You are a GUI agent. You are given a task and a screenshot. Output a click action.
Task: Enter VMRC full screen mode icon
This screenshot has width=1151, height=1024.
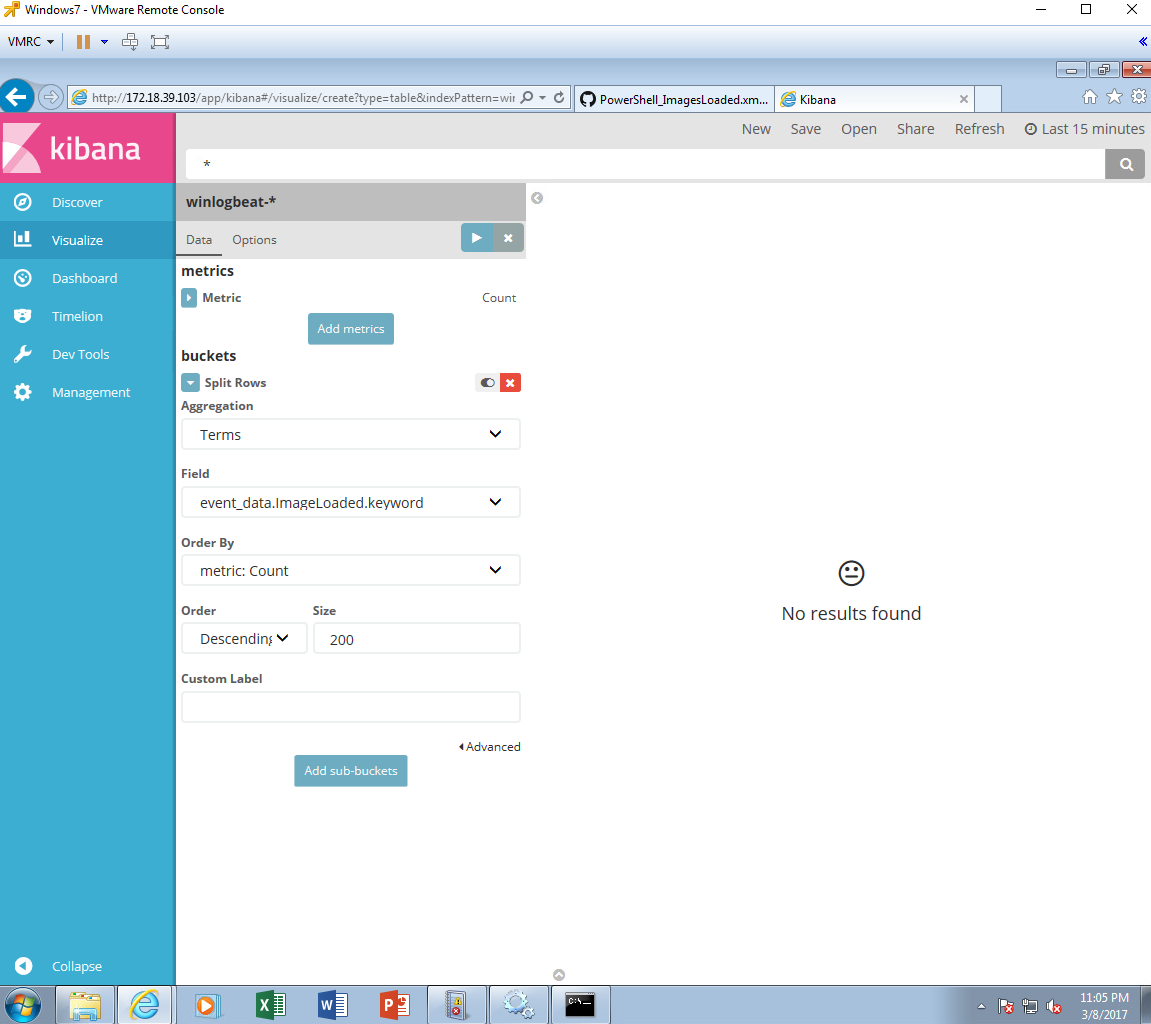(x=160, y=42)
